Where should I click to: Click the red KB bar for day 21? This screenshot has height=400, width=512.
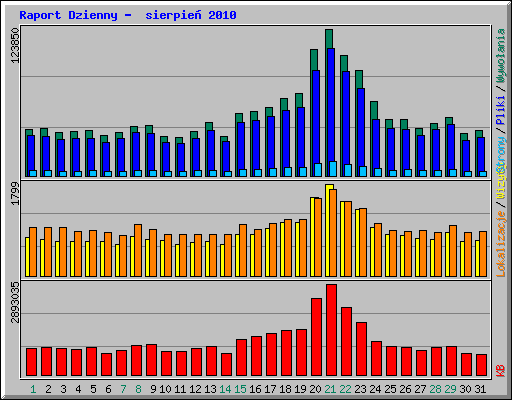pyautogui.click(x=331, y=330)
